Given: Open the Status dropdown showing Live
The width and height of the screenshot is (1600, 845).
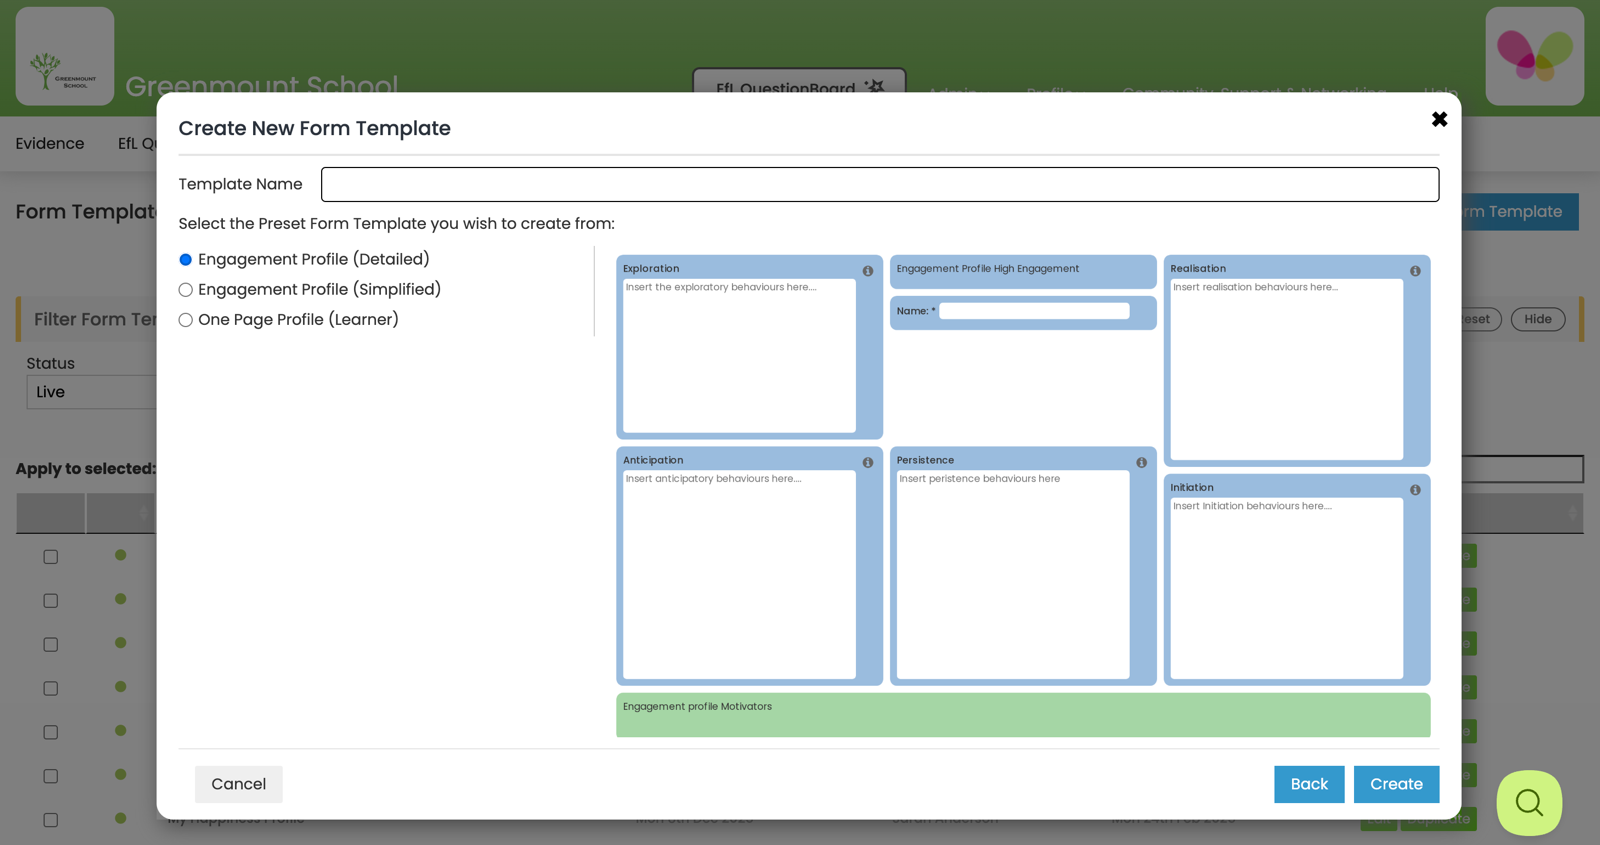Looking at the screenshot, I should (x=92, y=392).
